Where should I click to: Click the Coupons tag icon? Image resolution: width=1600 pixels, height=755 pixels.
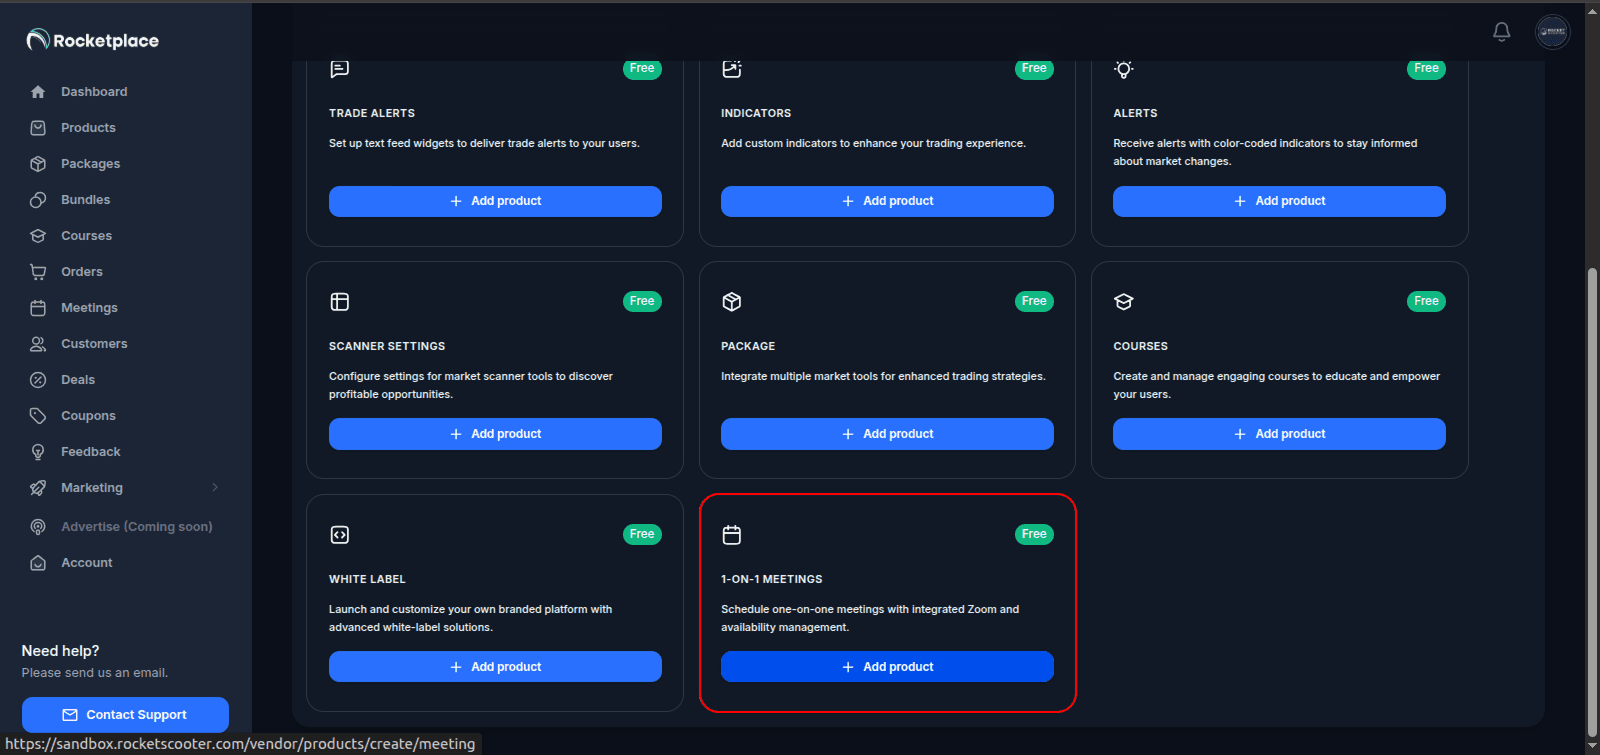(x=38, y=416)
